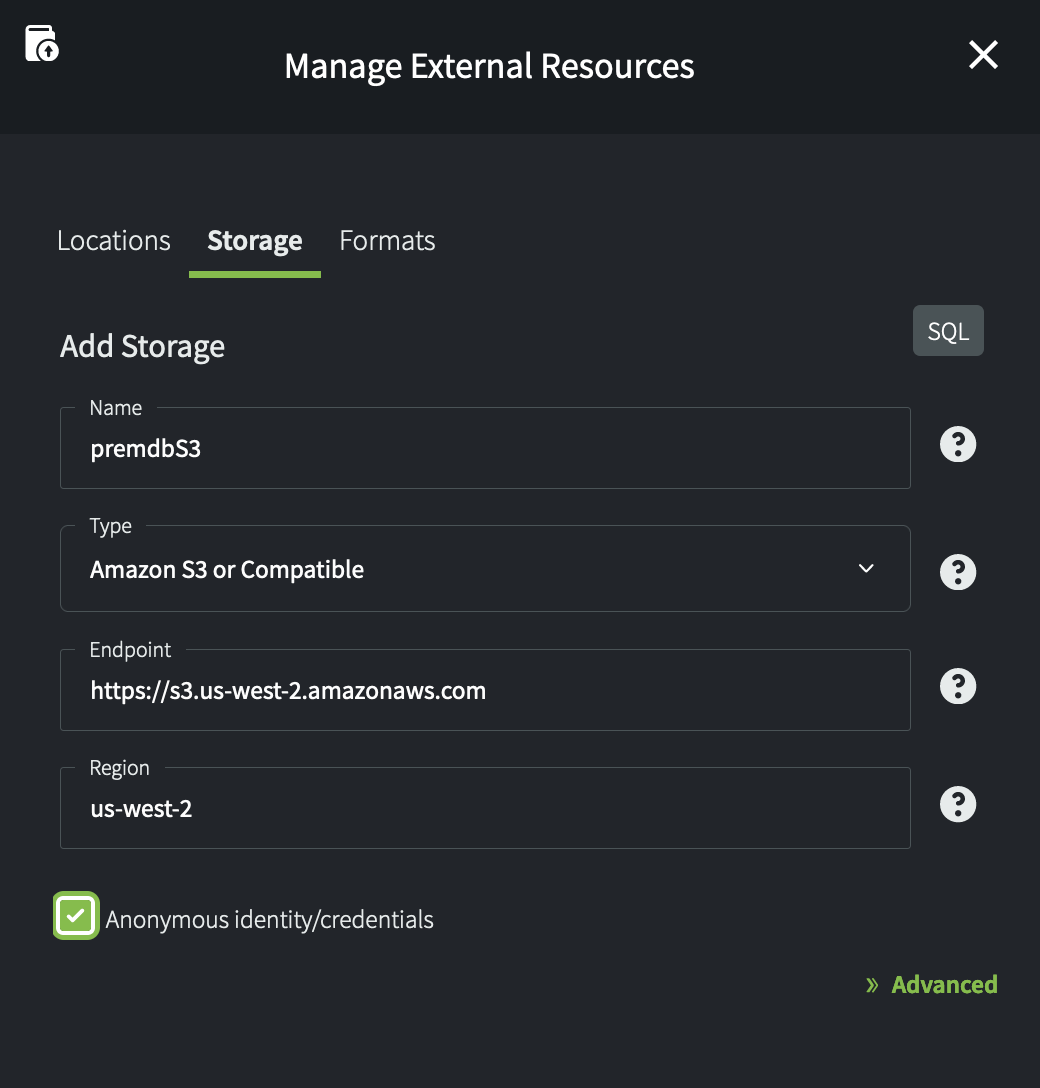
Task: Click the chevron arrow in Type field
Action: click(x=866, y=569)
